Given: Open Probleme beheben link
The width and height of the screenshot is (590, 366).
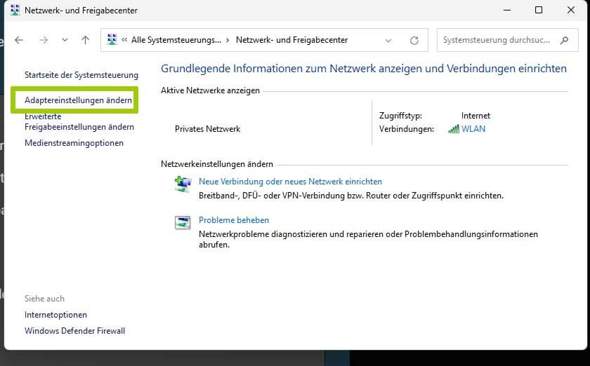Looking at the screenshot, I should pyautogui.click(x=234, y=220).
